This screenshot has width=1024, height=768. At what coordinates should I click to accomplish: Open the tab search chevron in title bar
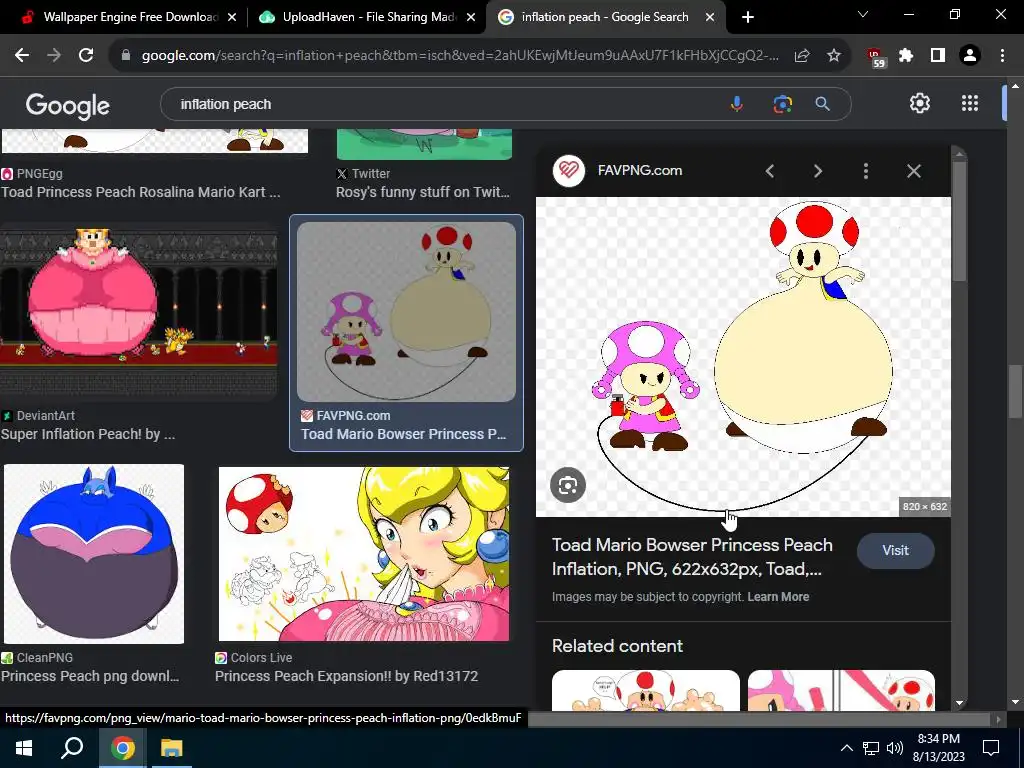click(x=863, y=14)
